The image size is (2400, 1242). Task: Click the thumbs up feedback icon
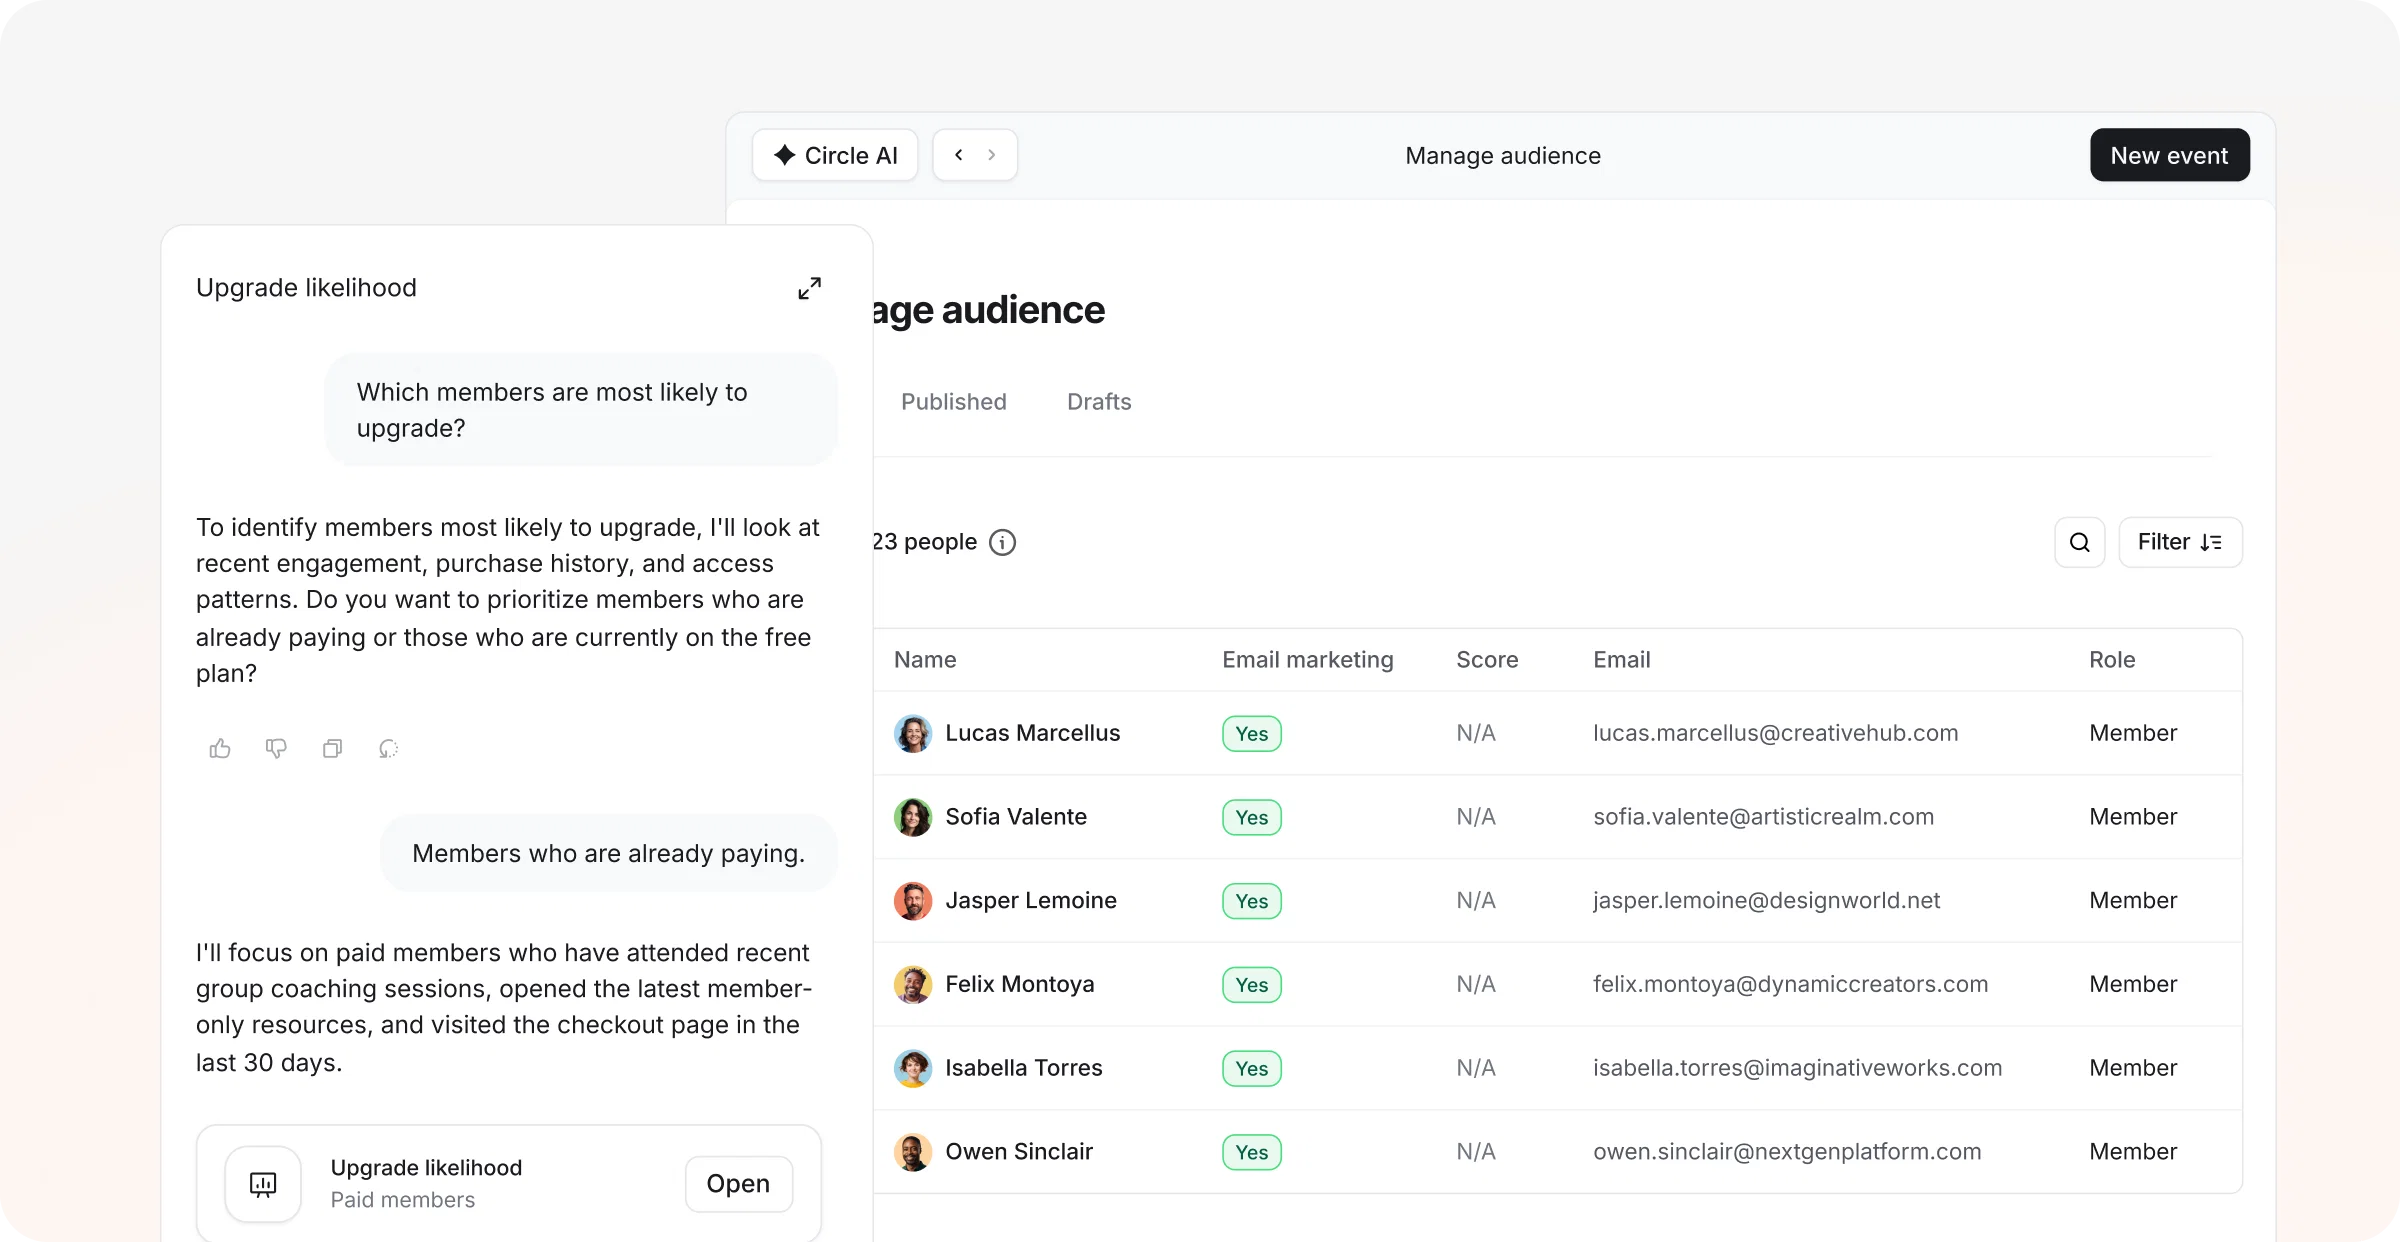pyautogui.click(x=220, y=748)
